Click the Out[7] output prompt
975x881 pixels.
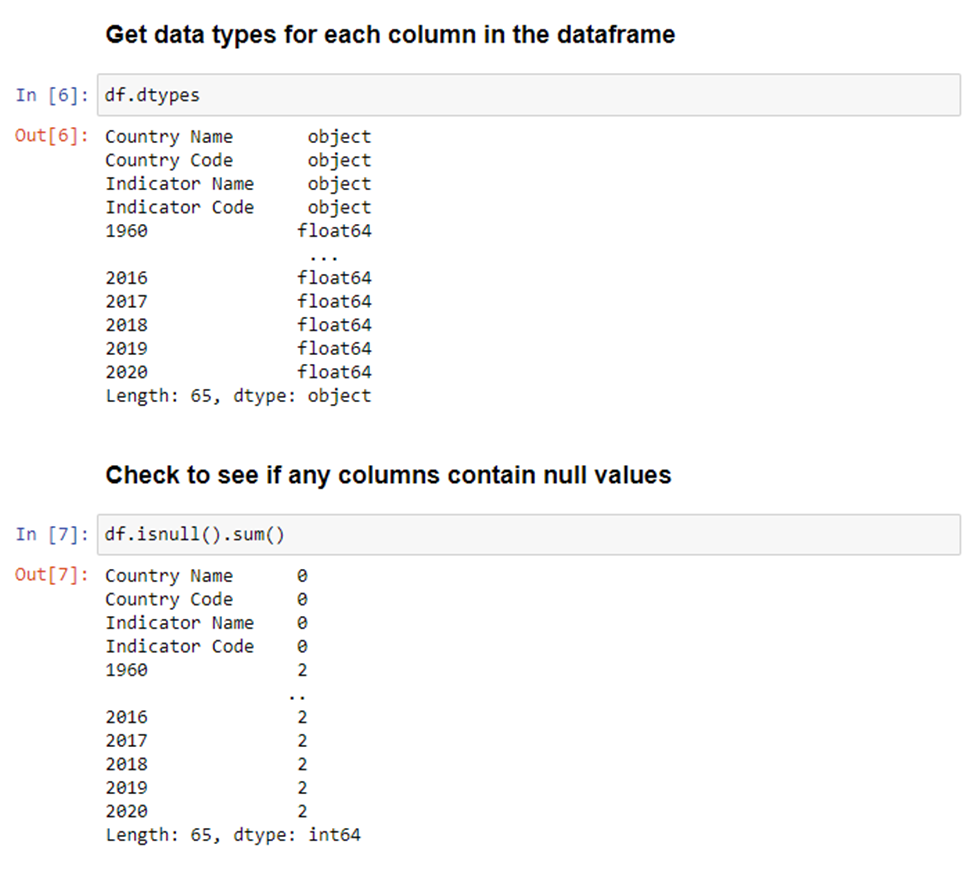coord(52,574)
